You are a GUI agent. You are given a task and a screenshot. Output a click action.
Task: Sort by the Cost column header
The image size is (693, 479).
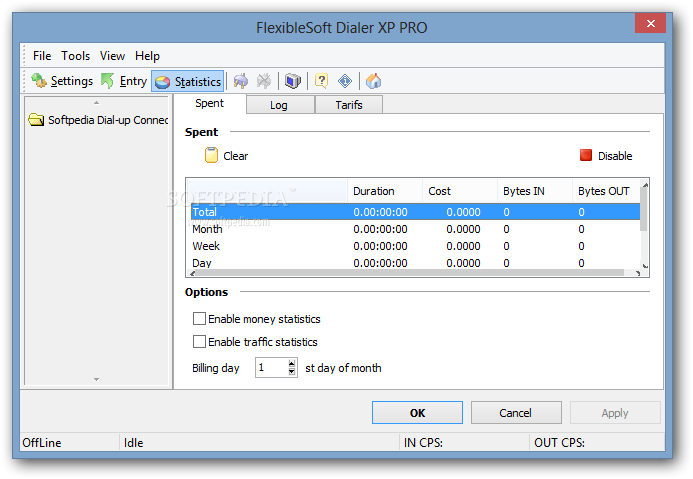tap(460, 191)
